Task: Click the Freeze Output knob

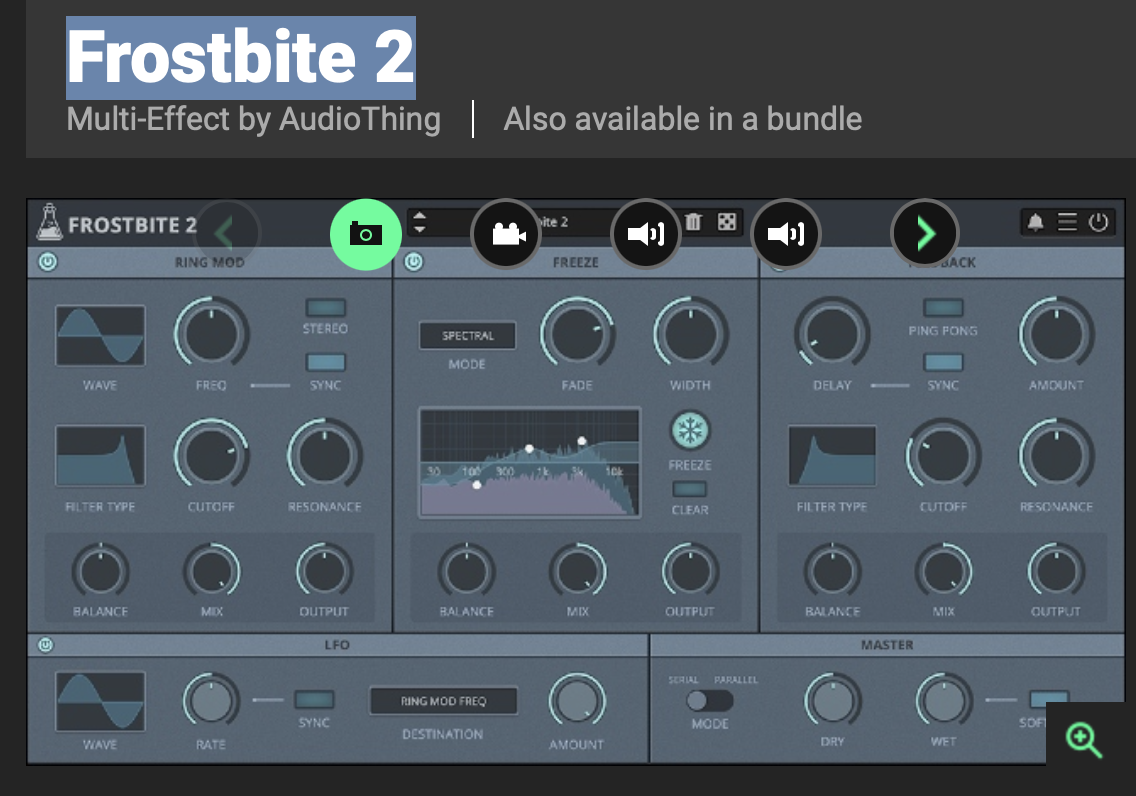Action: coord(690,571)
